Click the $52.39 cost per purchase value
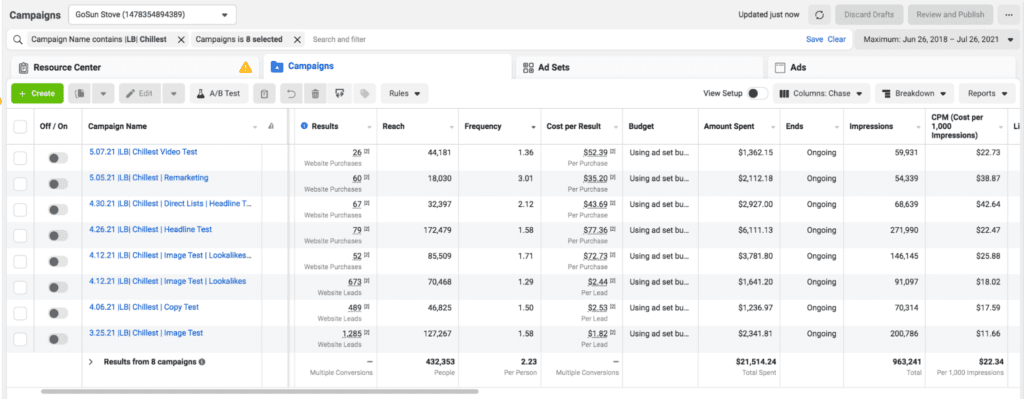The width and height of the screenshot is (1024, 399). tap(596, 152)
